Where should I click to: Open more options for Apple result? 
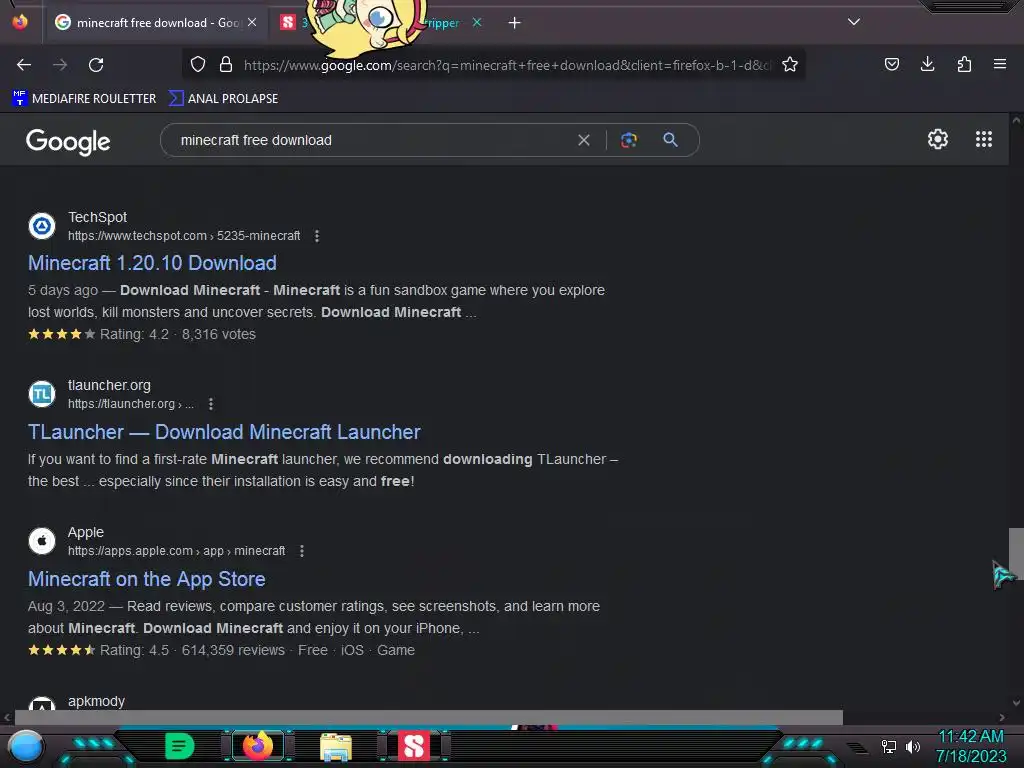coord(301,551)
